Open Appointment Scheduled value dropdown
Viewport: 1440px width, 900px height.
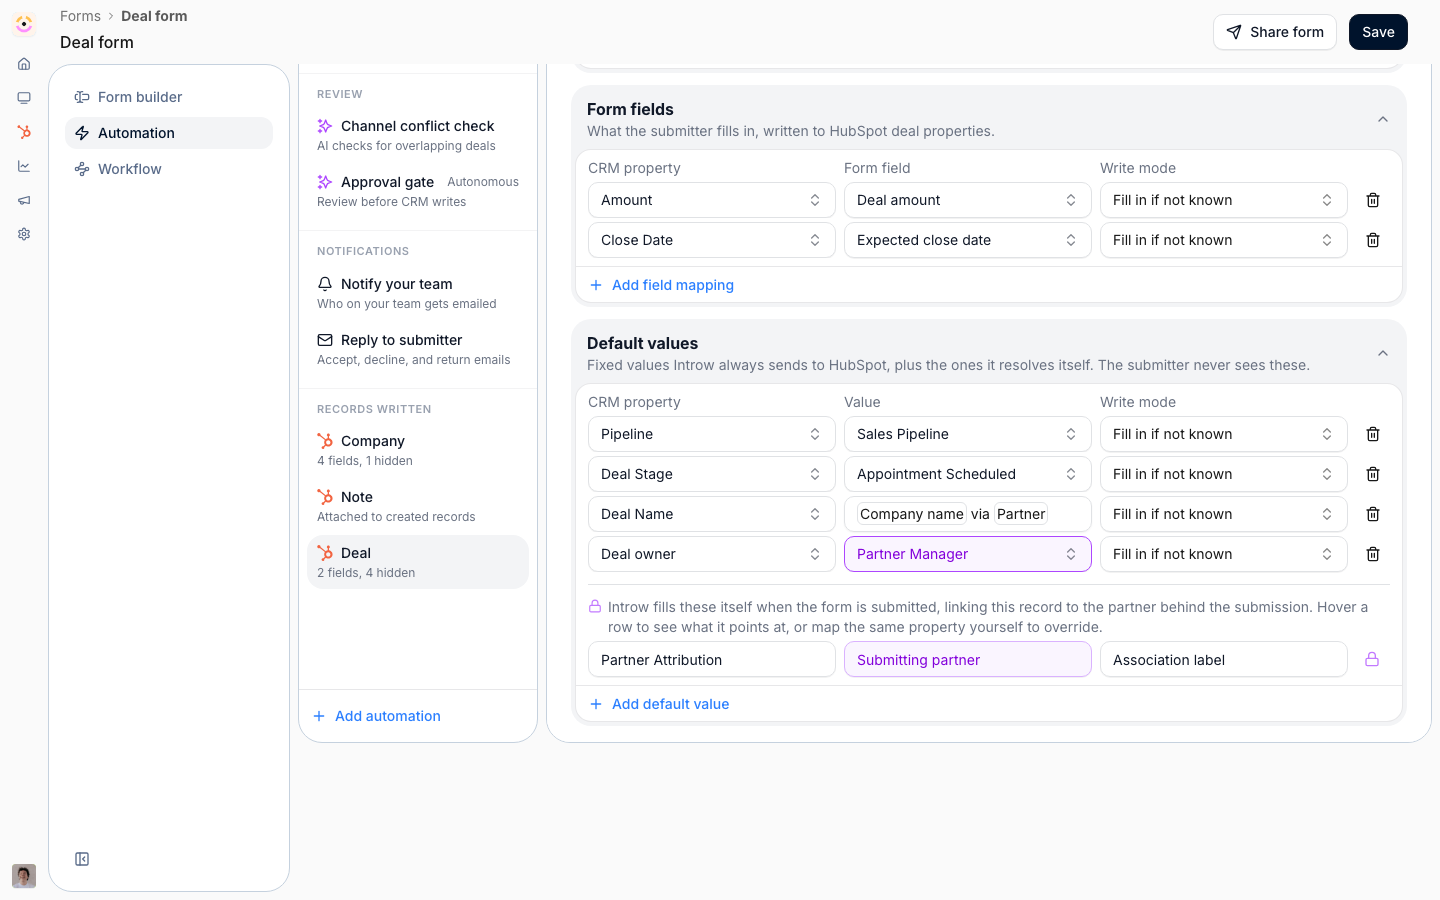tap(968, 474)
